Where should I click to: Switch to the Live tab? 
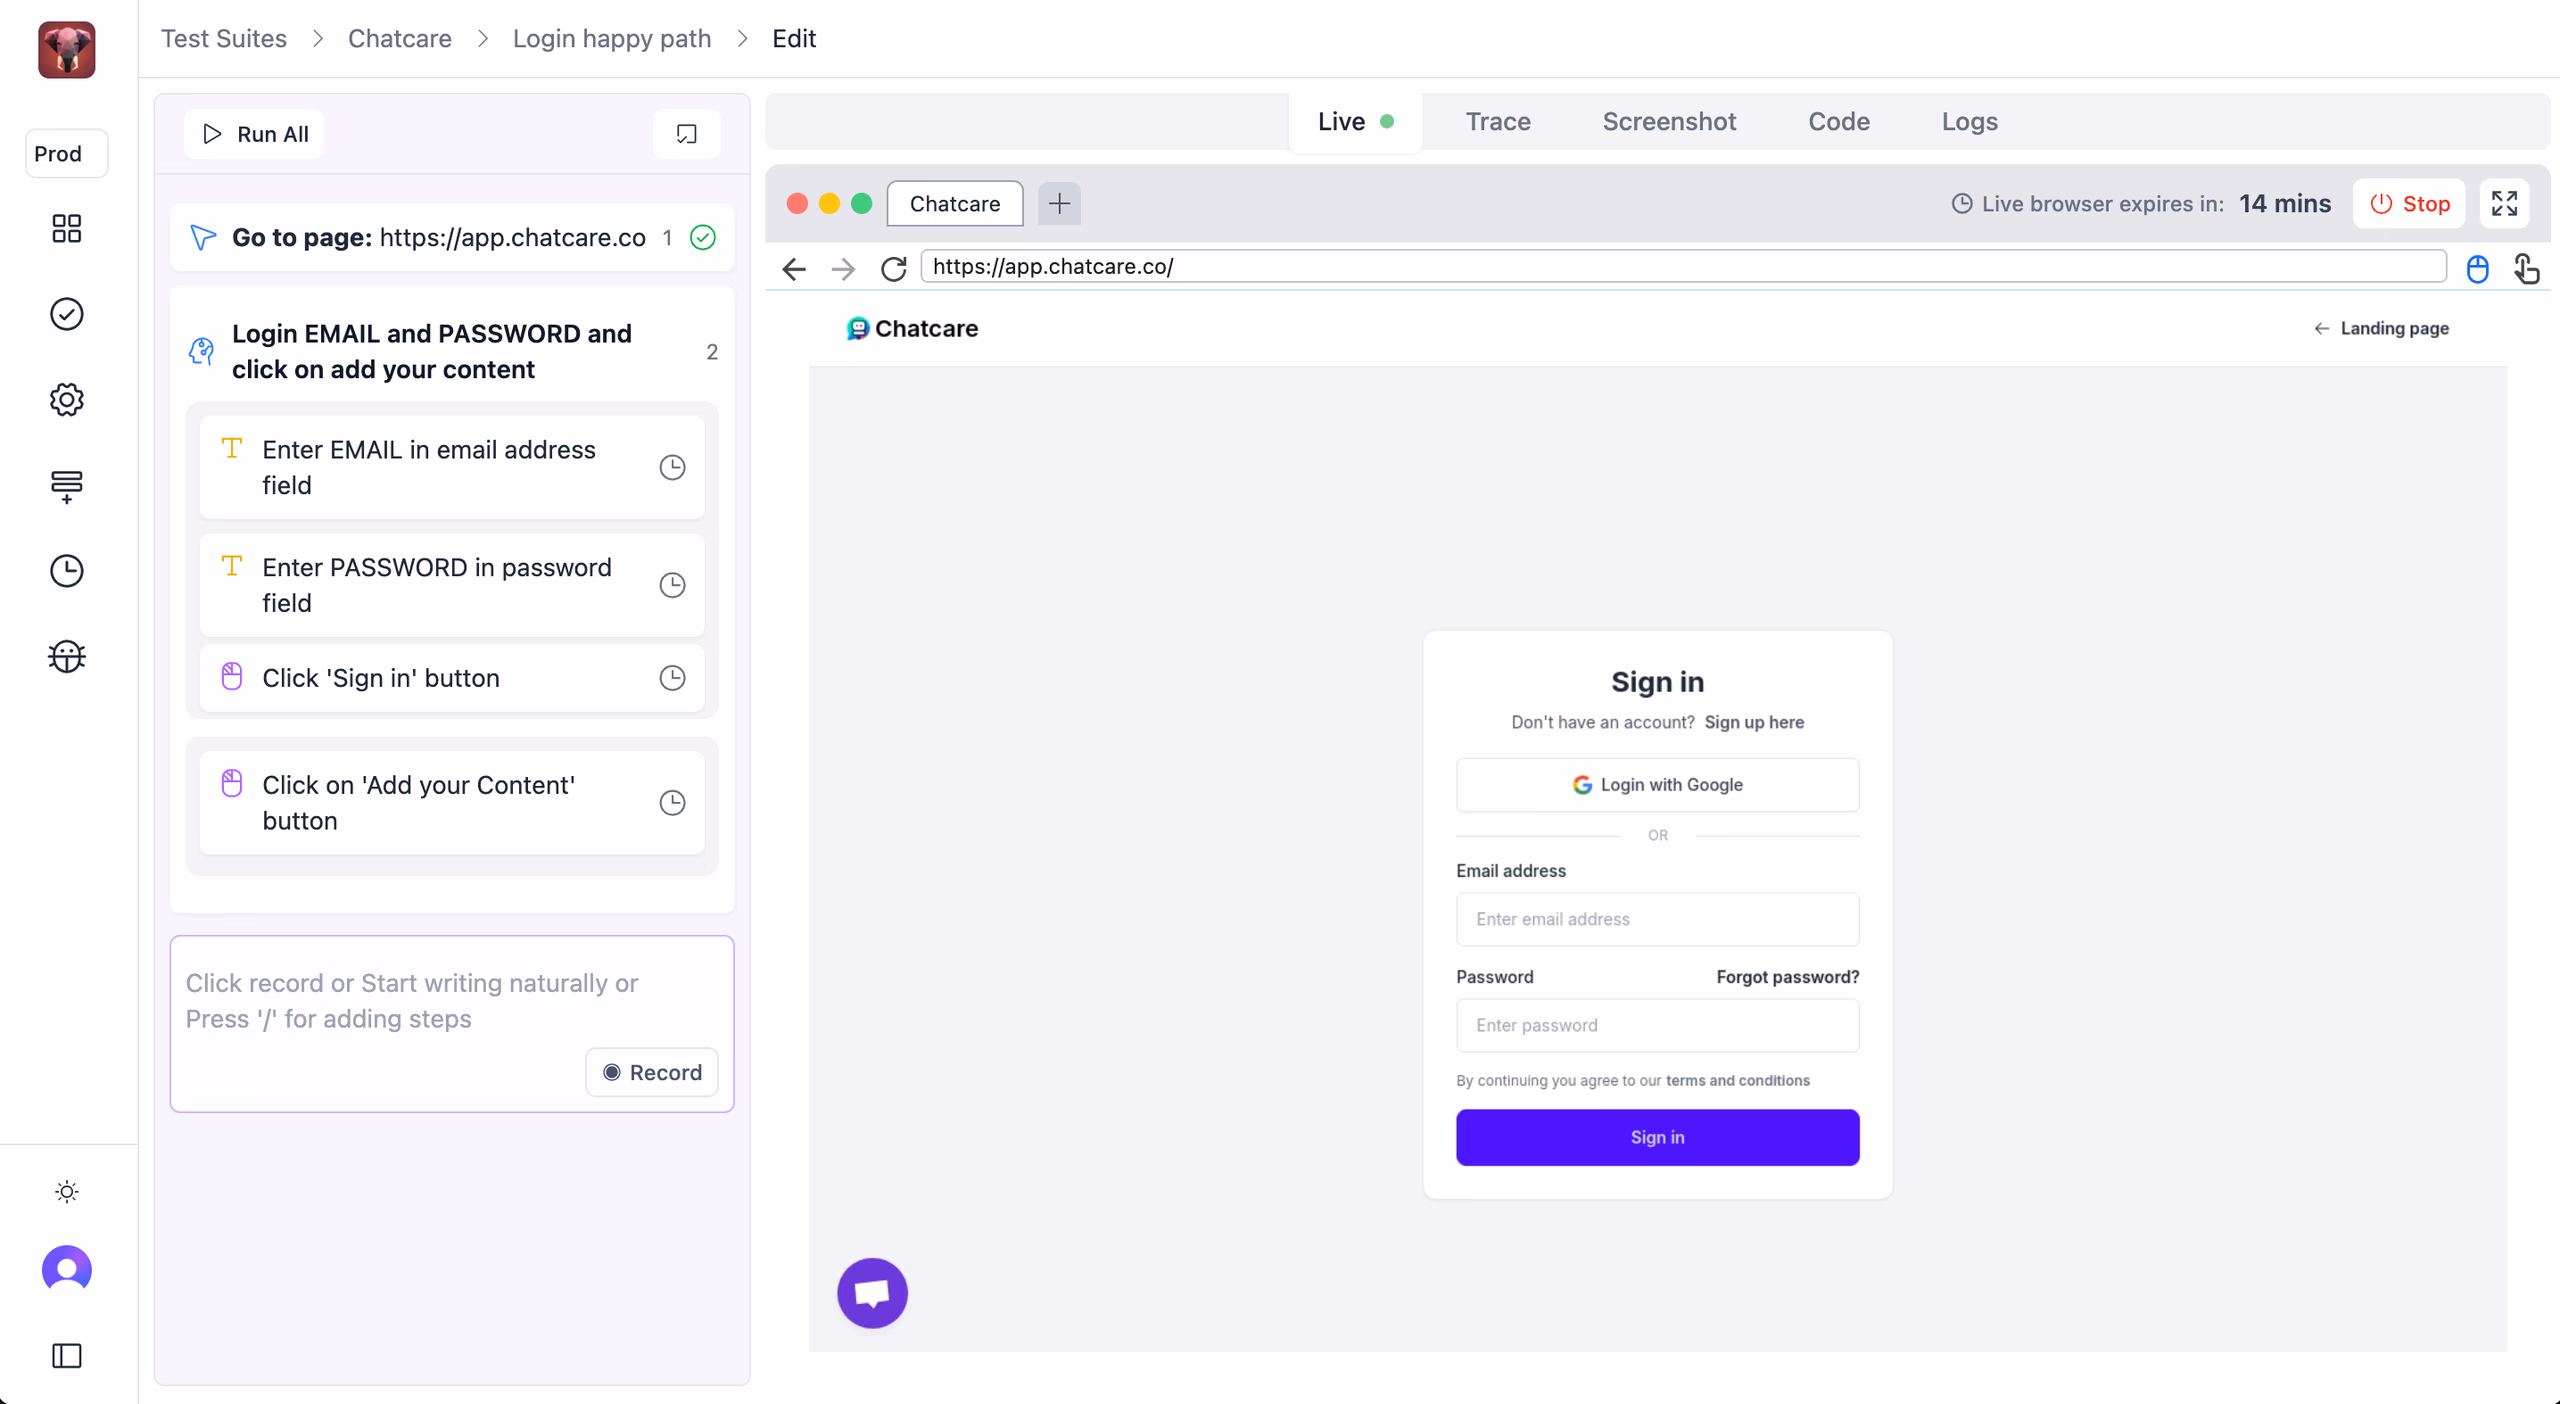[x=1355, y=121]
